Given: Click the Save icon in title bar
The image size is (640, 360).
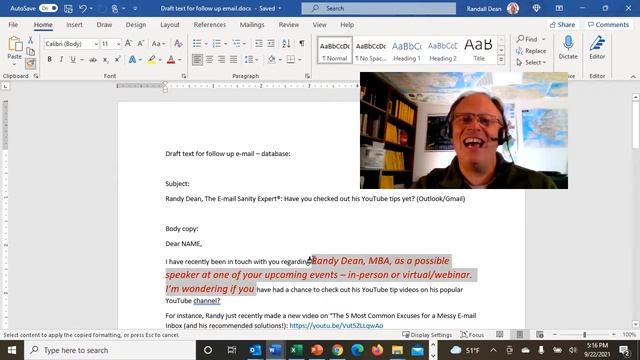Looking at the screenshot, I should (x=68, y=8).
